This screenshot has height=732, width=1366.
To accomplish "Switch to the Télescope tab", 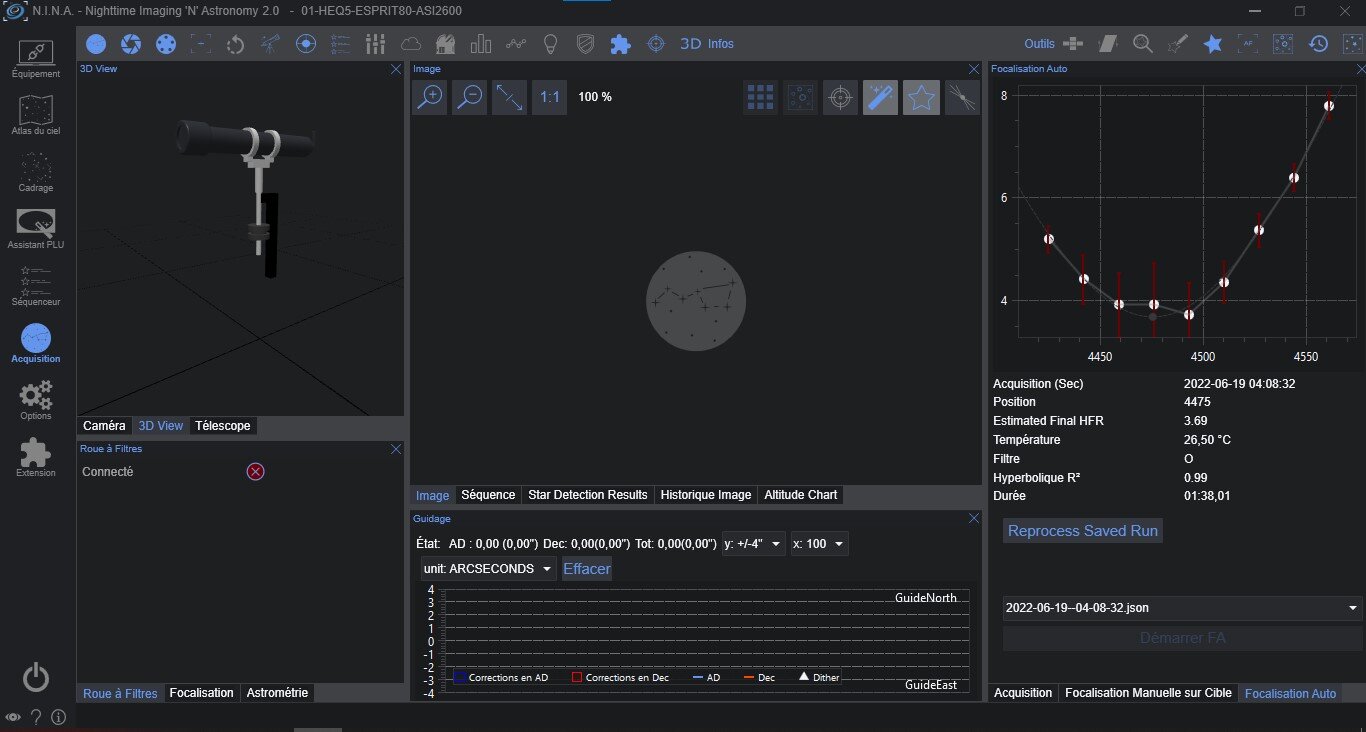I will tap(222, 426).
